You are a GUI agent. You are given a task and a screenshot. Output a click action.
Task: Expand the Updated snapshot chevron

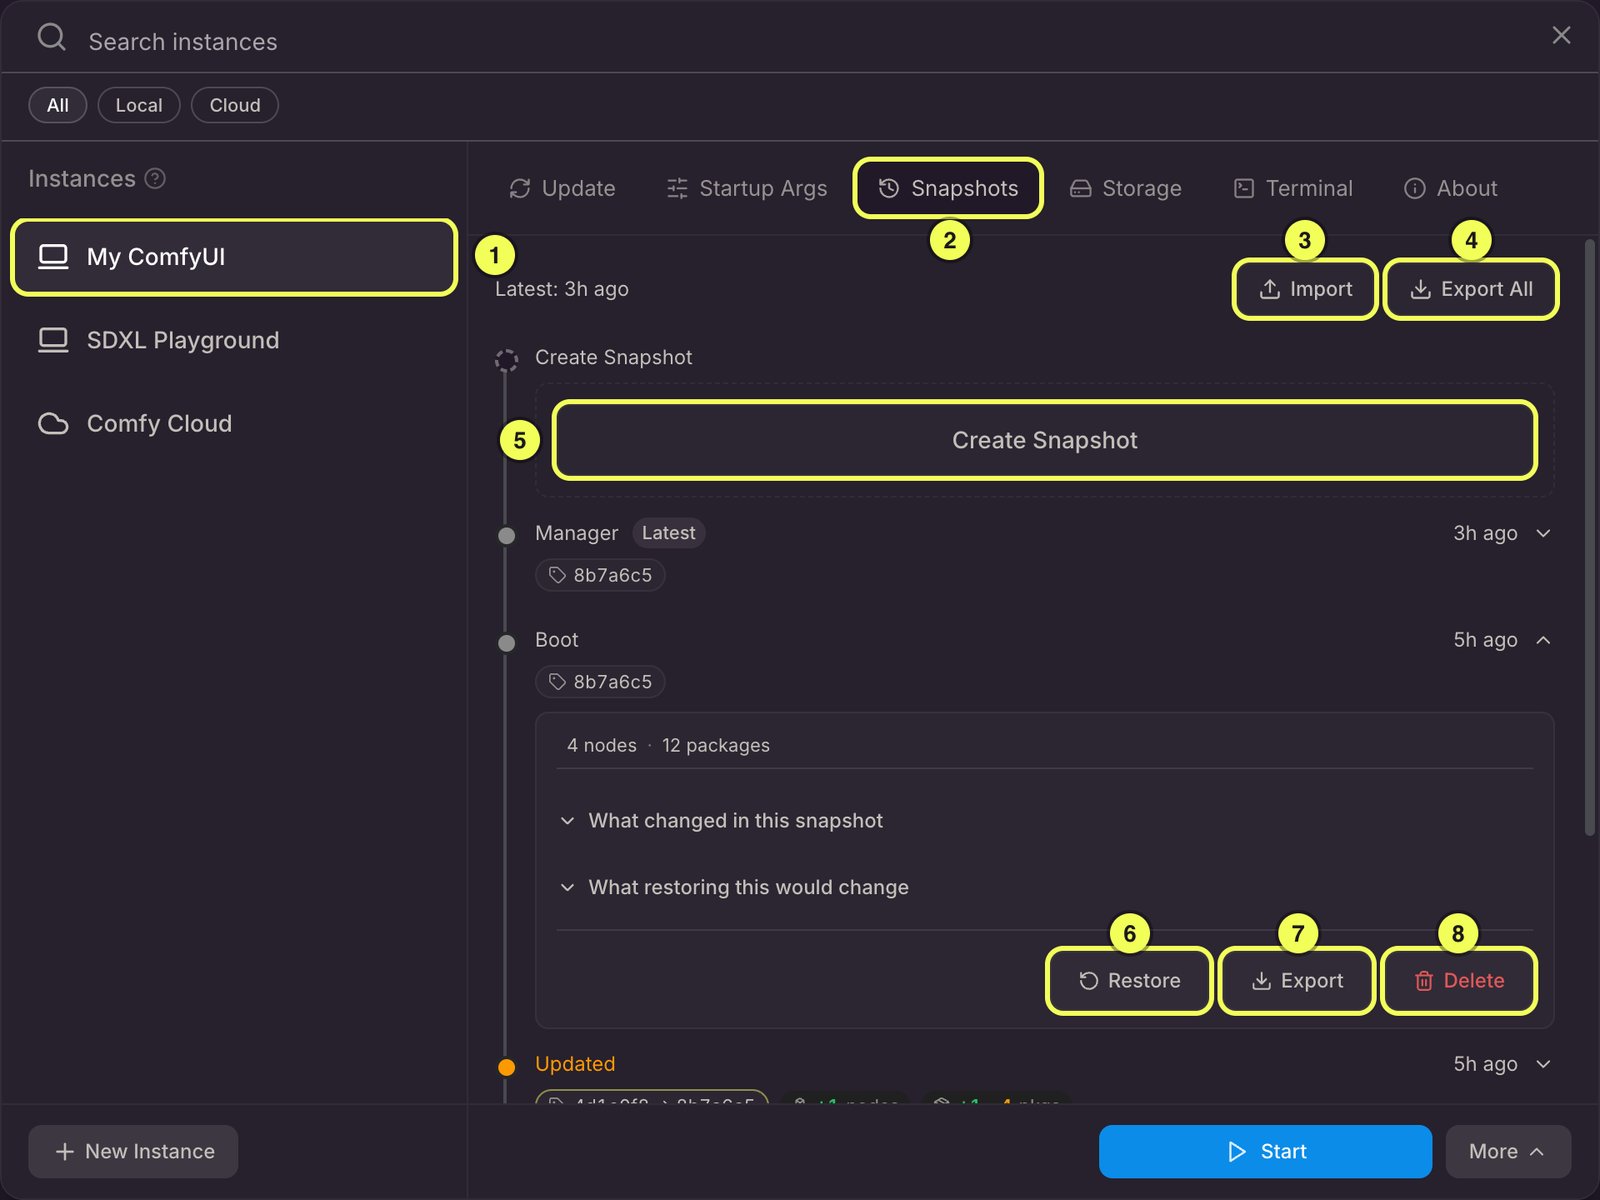coord(1543,1064)
